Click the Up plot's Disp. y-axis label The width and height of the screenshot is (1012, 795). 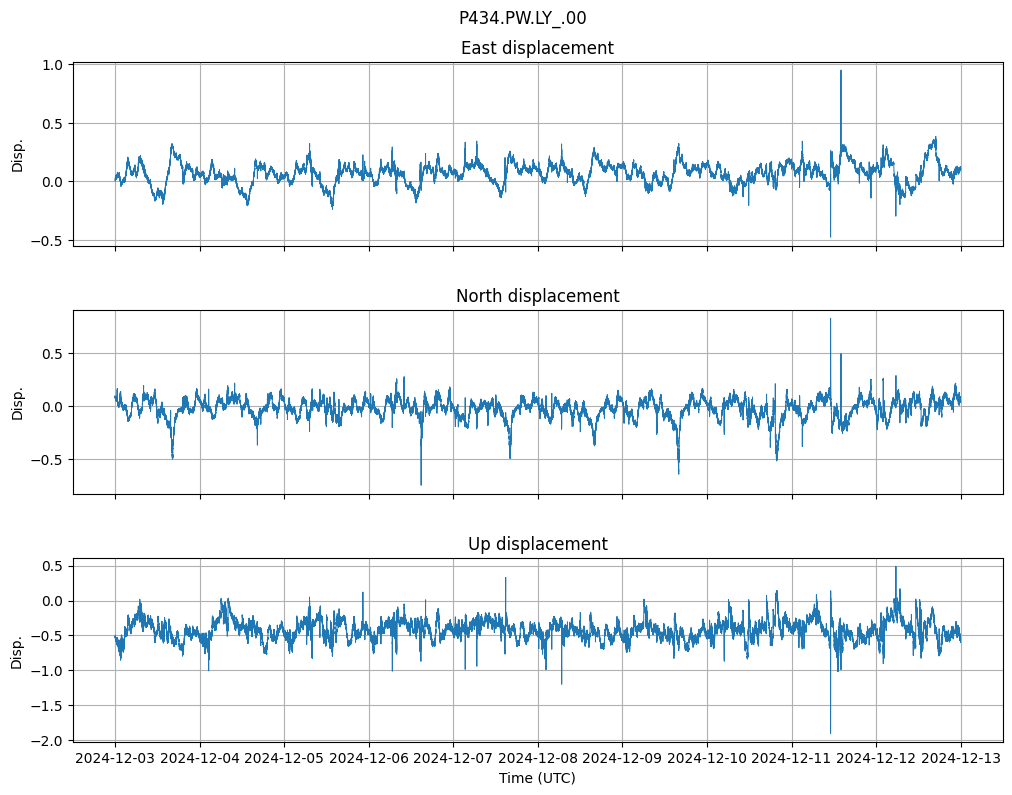[17, 650]
